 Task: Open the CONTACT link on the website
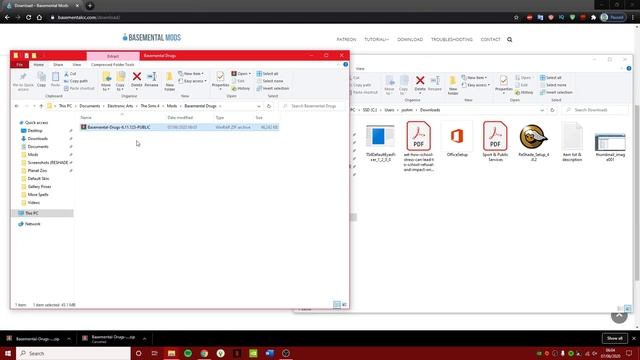coord(490,40)
